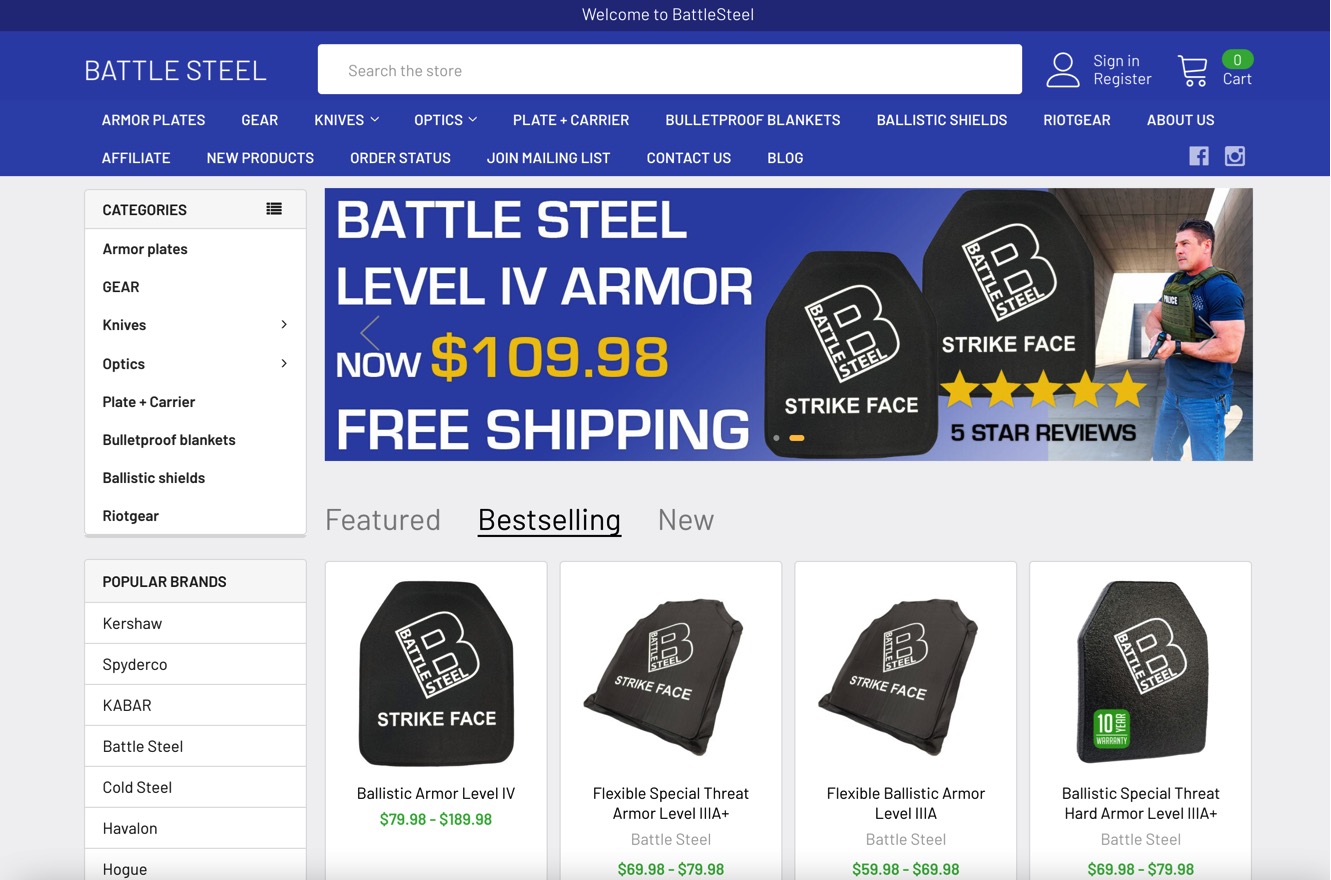Click the BATTLE STEEL logo
This screenshot has width=1331, height=880.
coord(176,70)
